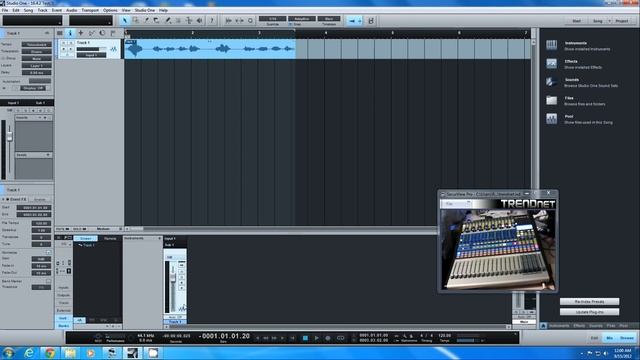Click the question mark help icon

coord(211,20)
